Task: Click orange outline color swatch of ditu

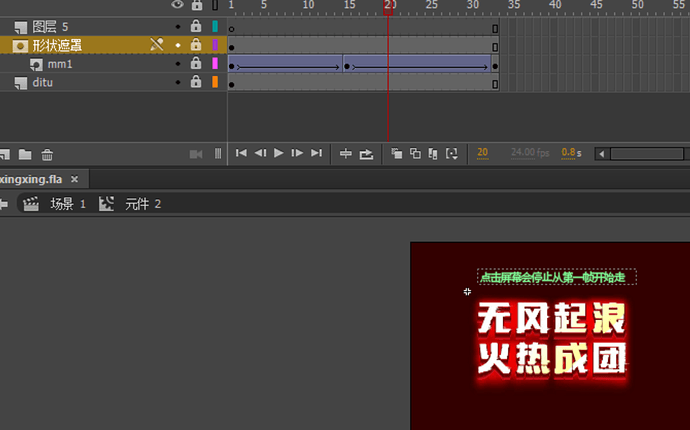Action: 215,82
